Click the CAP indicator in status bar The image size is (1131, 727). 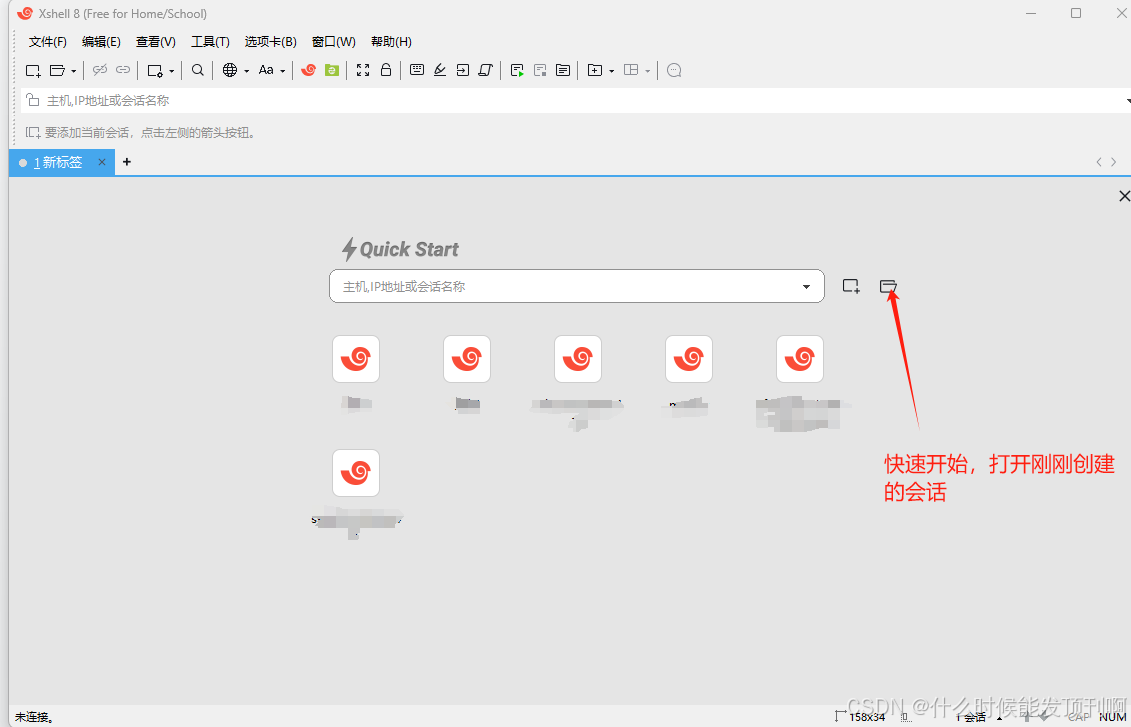1079,717
